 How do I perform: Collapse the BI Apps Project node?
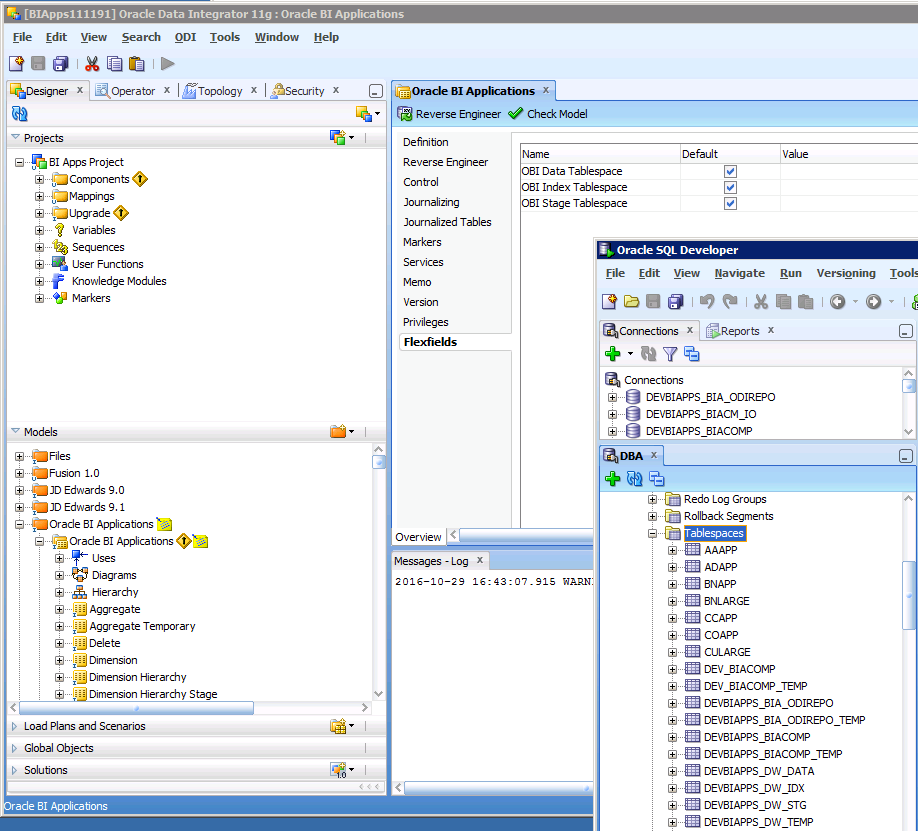pos(19,162)
